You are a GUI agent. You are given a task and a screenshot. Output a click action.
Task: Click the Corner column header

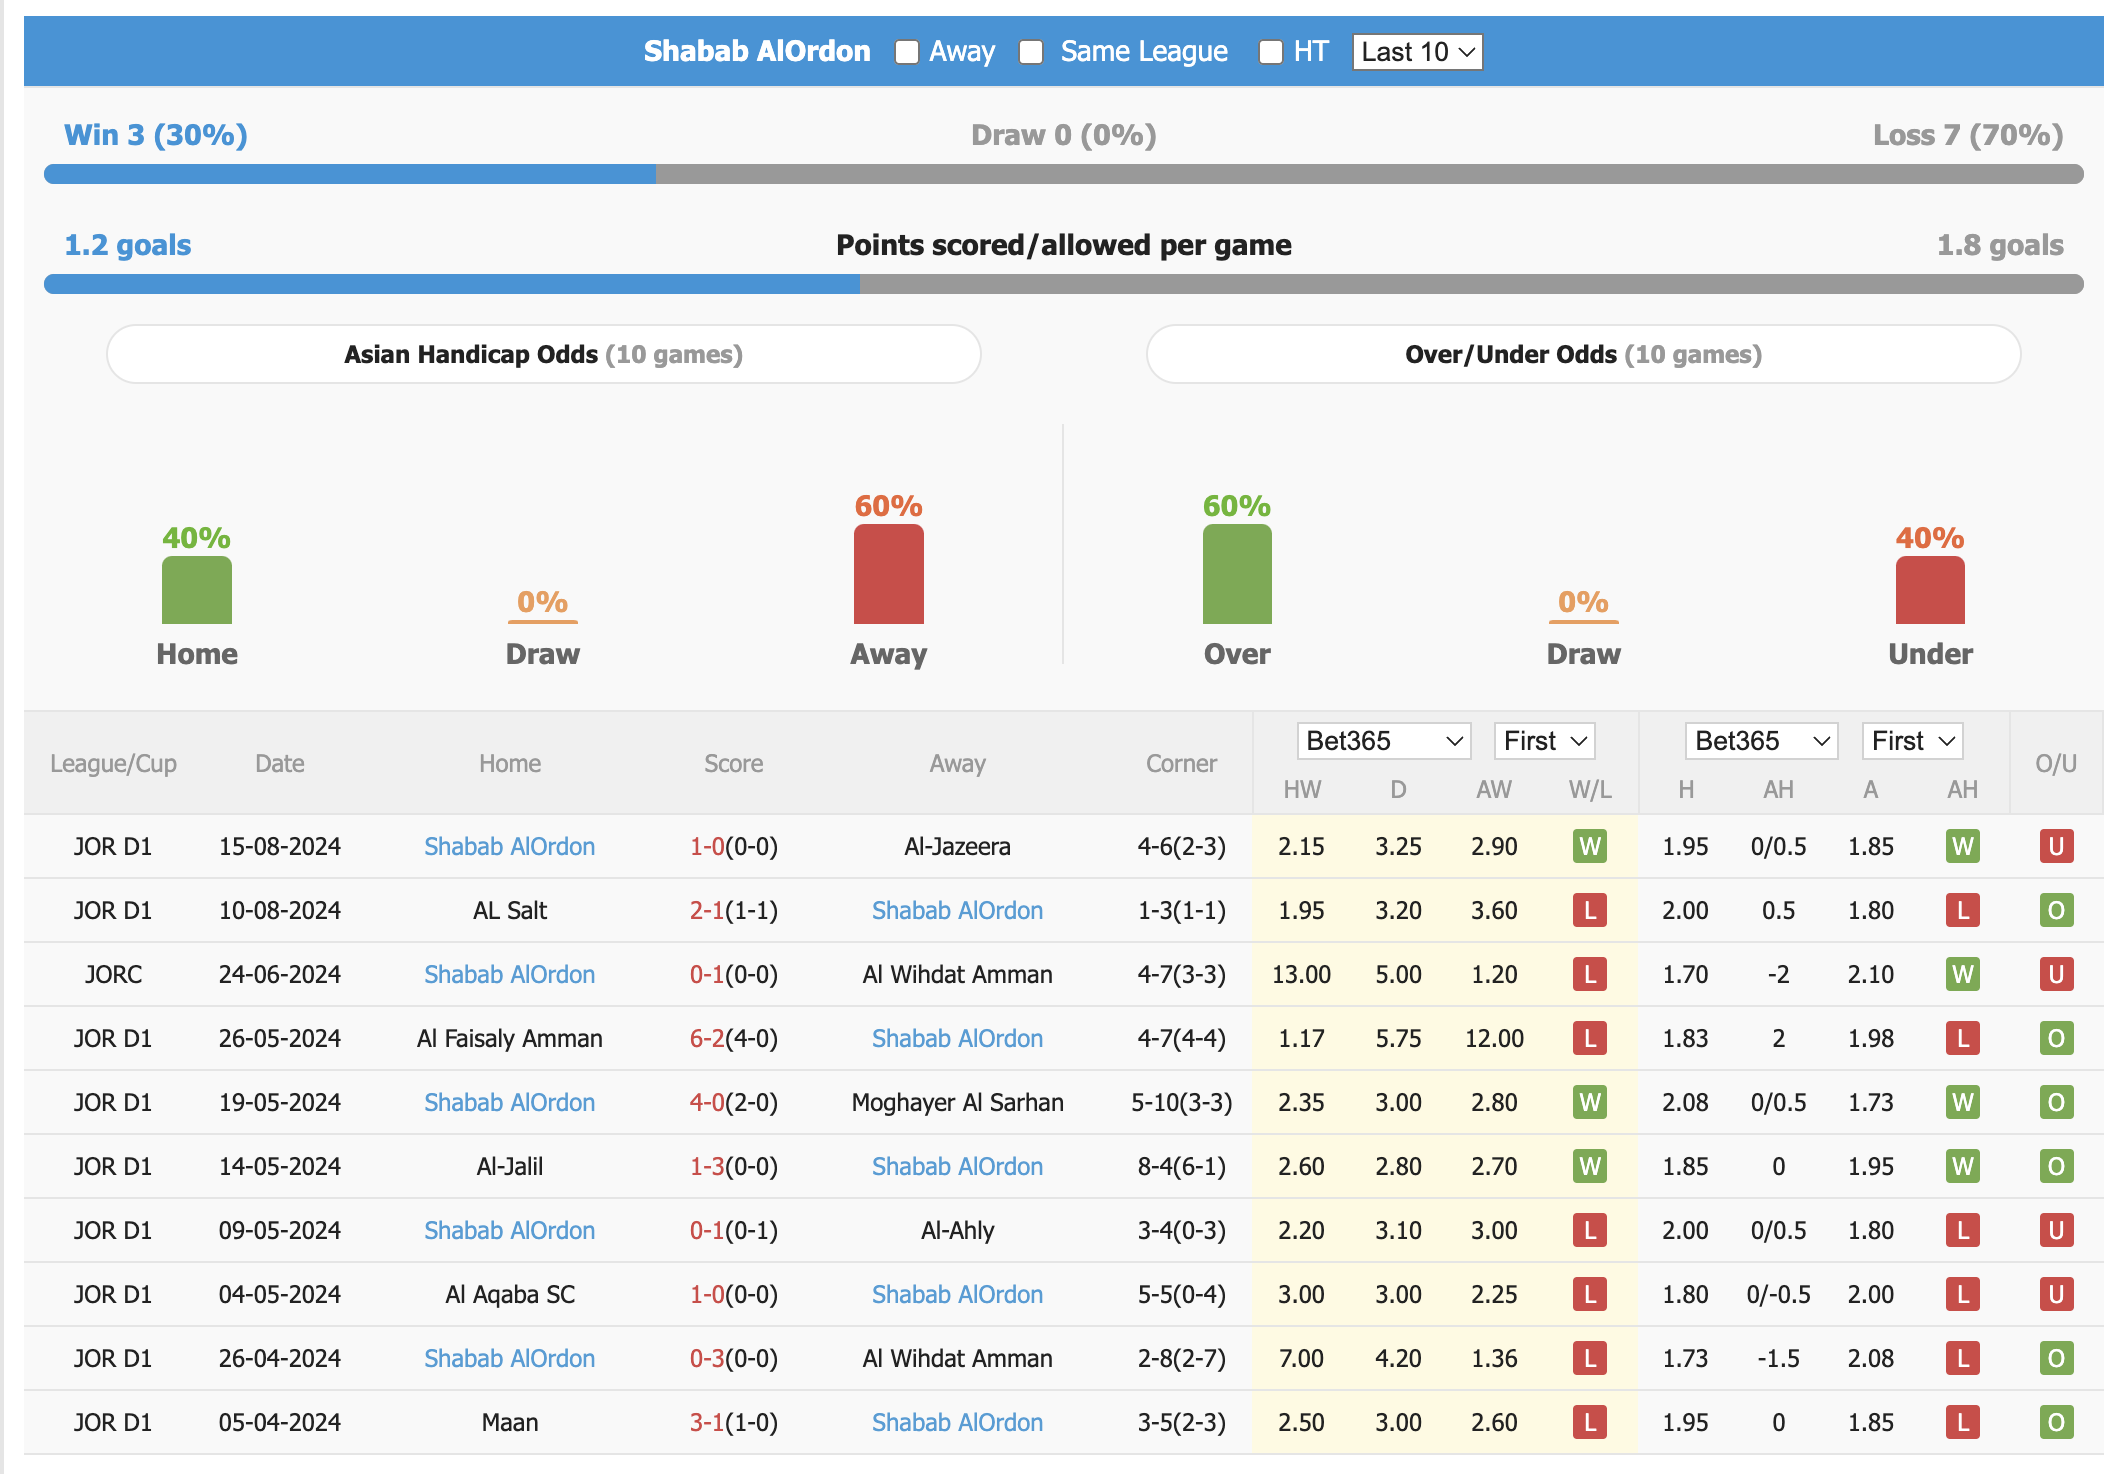tap(1181, 763)
